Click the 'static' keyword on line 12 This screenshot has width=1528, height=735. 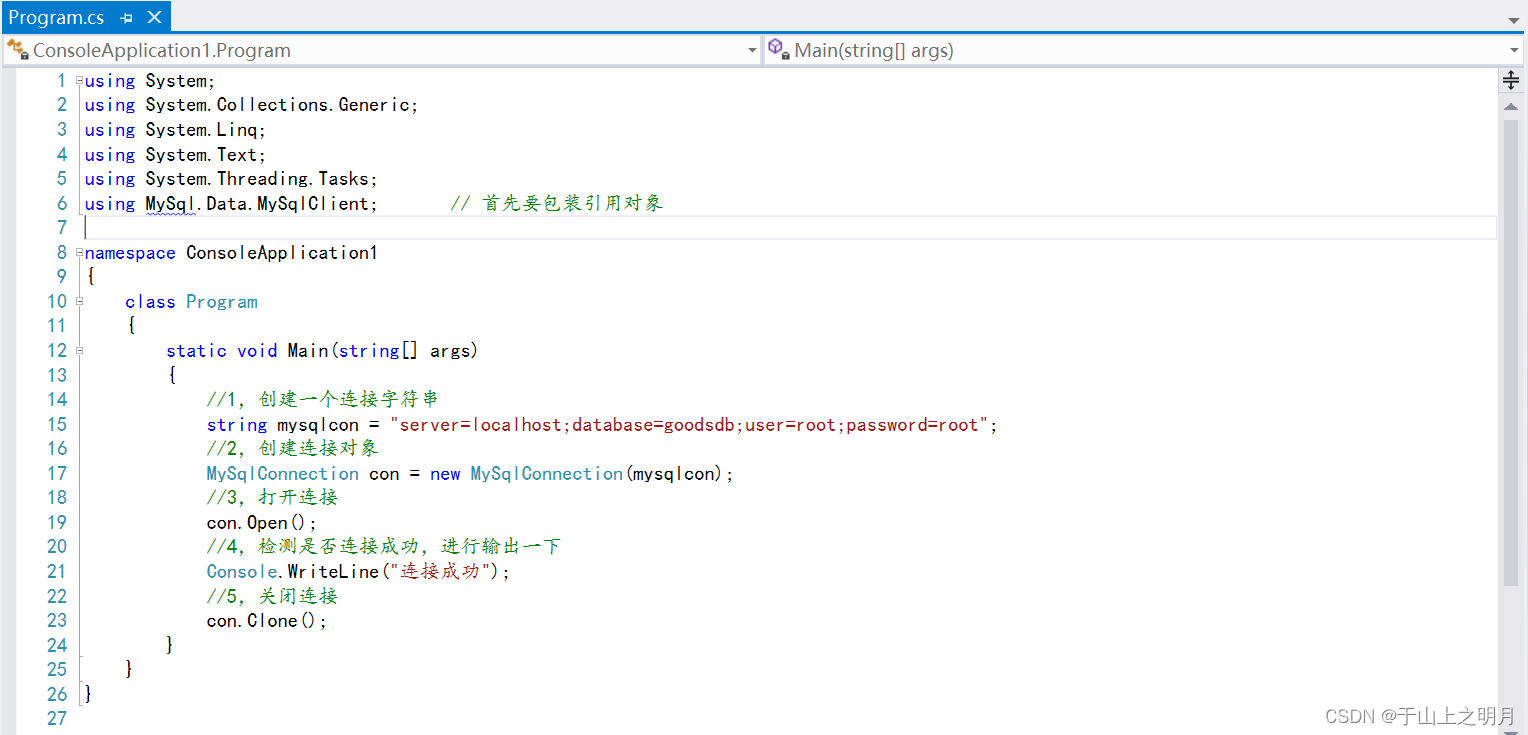point(196,351)
